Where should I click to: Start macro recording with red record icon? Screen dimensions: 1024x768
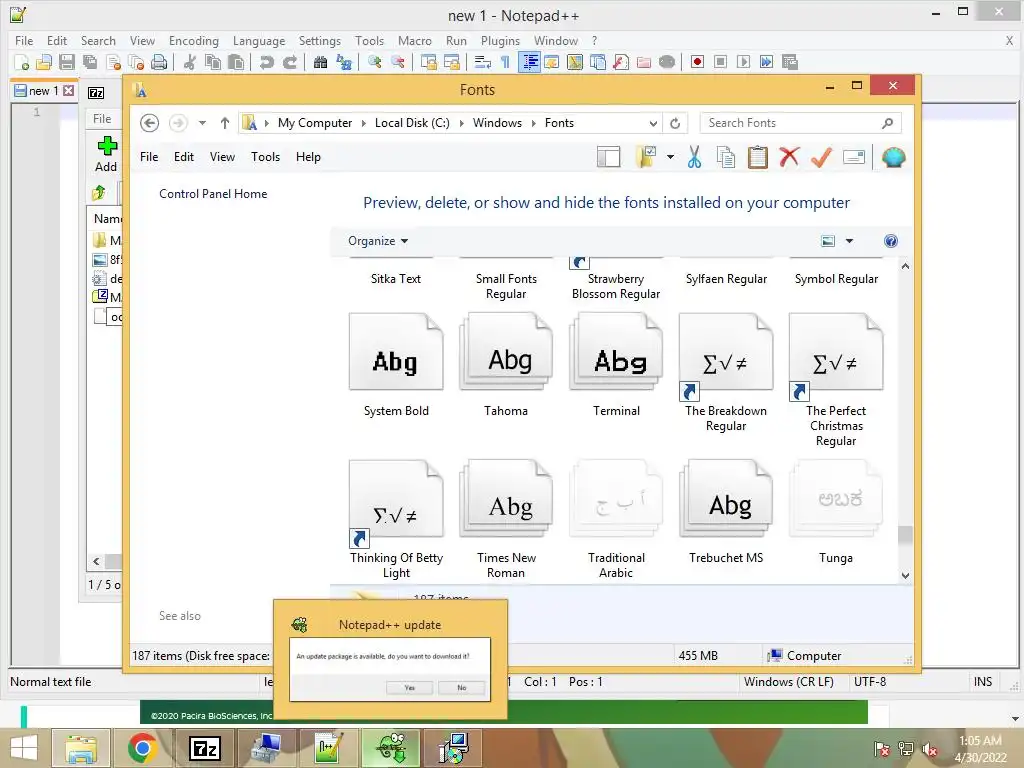[697, 62]
